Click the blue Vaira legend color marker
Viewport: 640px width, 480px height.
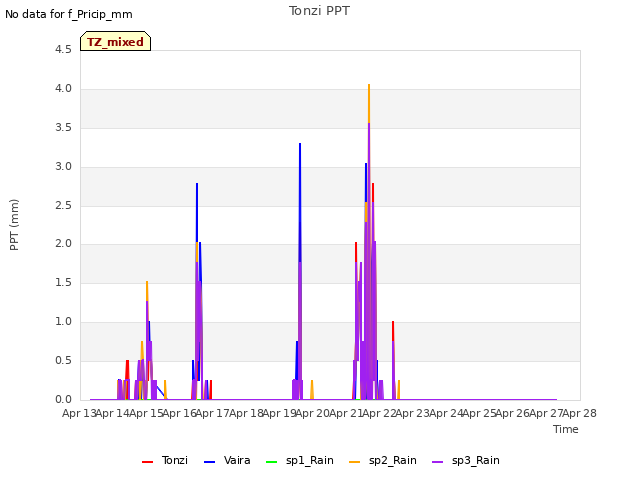pos(209,462)
